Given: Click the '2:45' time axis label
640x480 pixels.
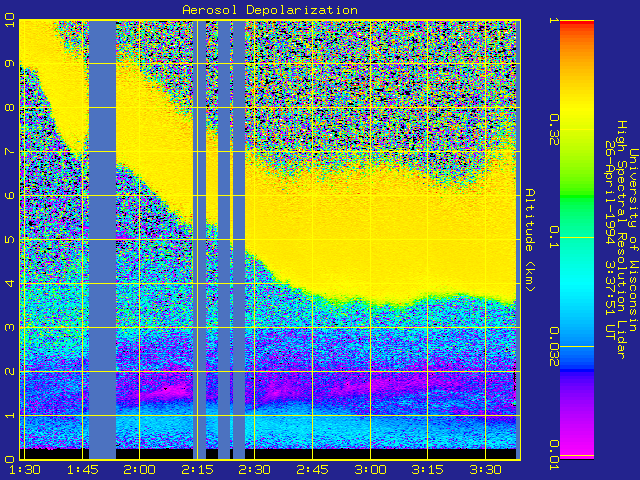Looking at the screenshot, I should pyautogui.click(x=313, y=470).
